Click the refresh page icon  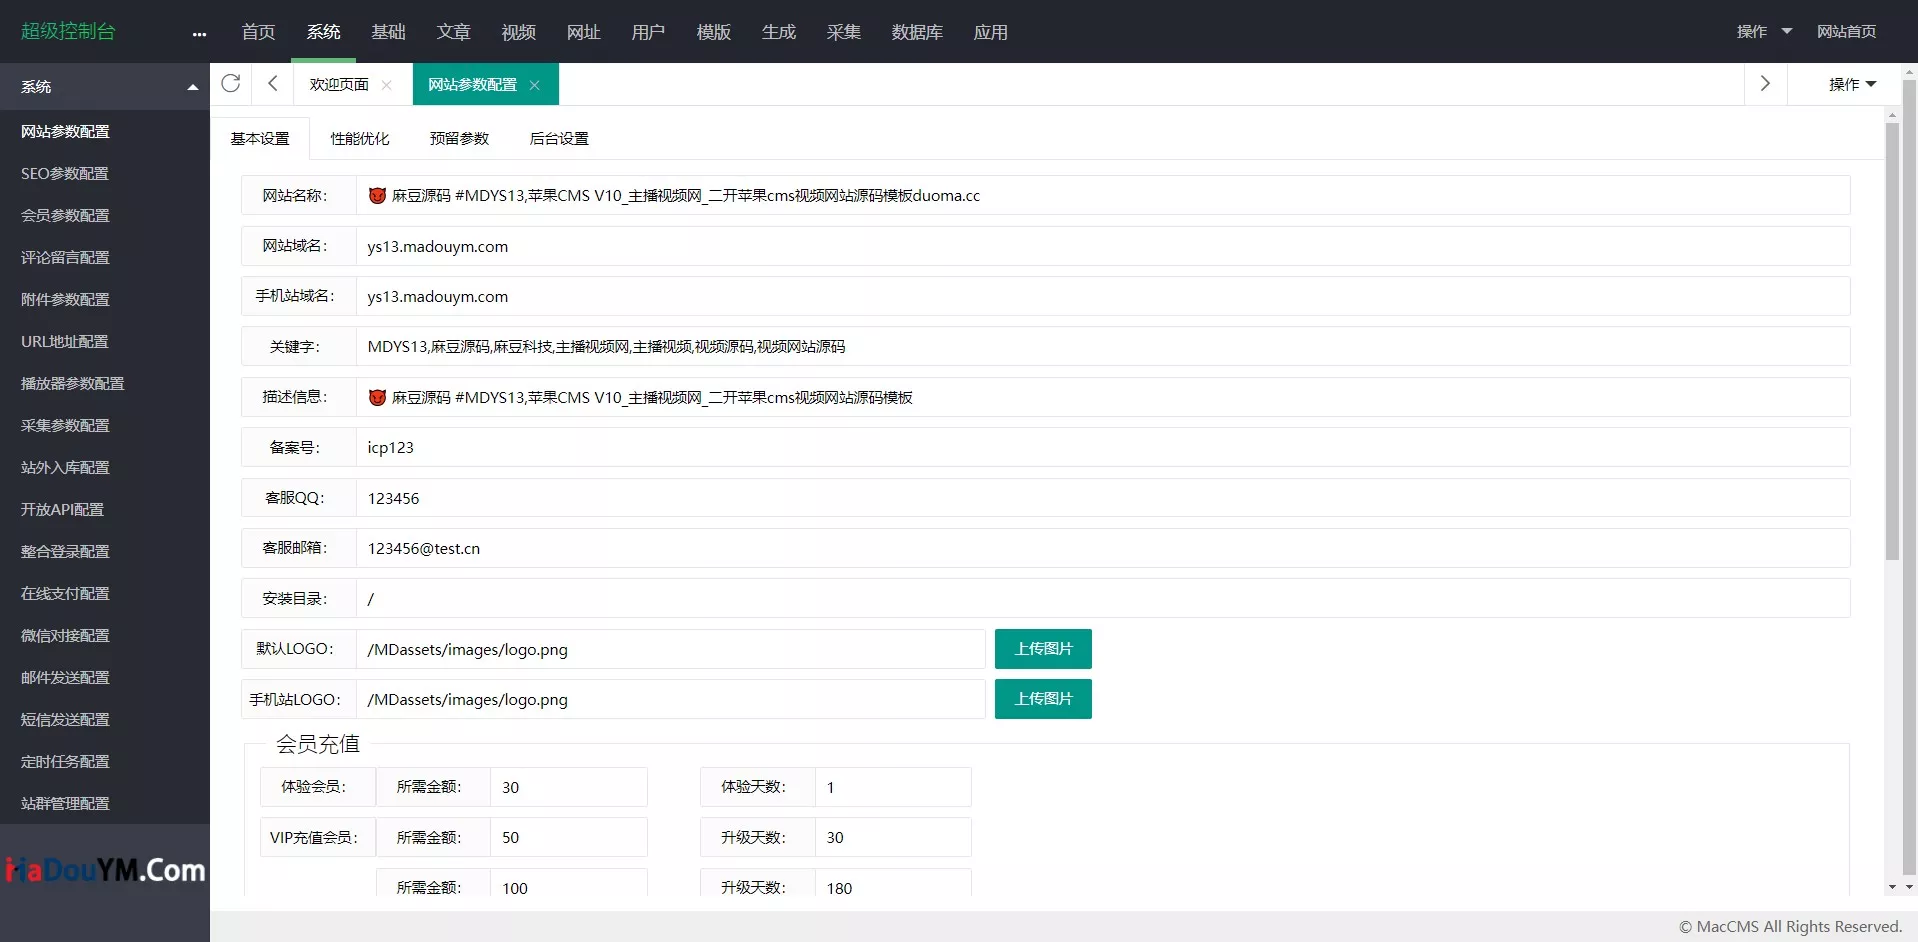pyautogui.click(x=231, y=84)
